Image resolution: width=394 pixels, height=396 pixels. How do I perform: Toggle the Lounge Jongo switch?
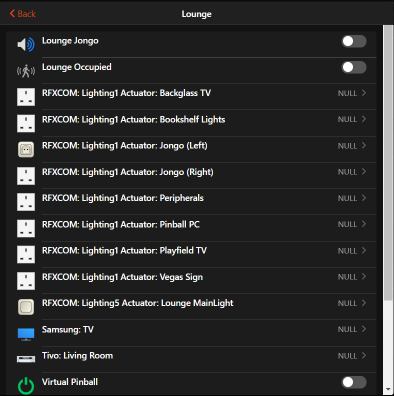pyautogui.click(x=354, y=41)
